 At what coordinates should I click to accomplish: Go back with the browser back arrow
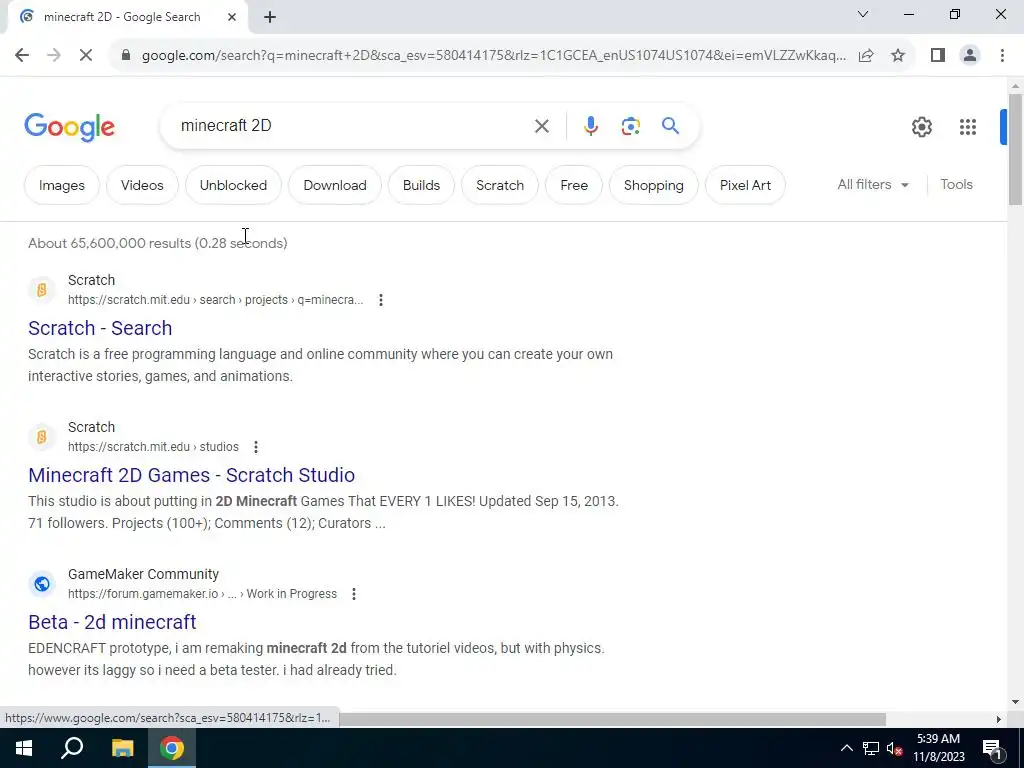22,56
